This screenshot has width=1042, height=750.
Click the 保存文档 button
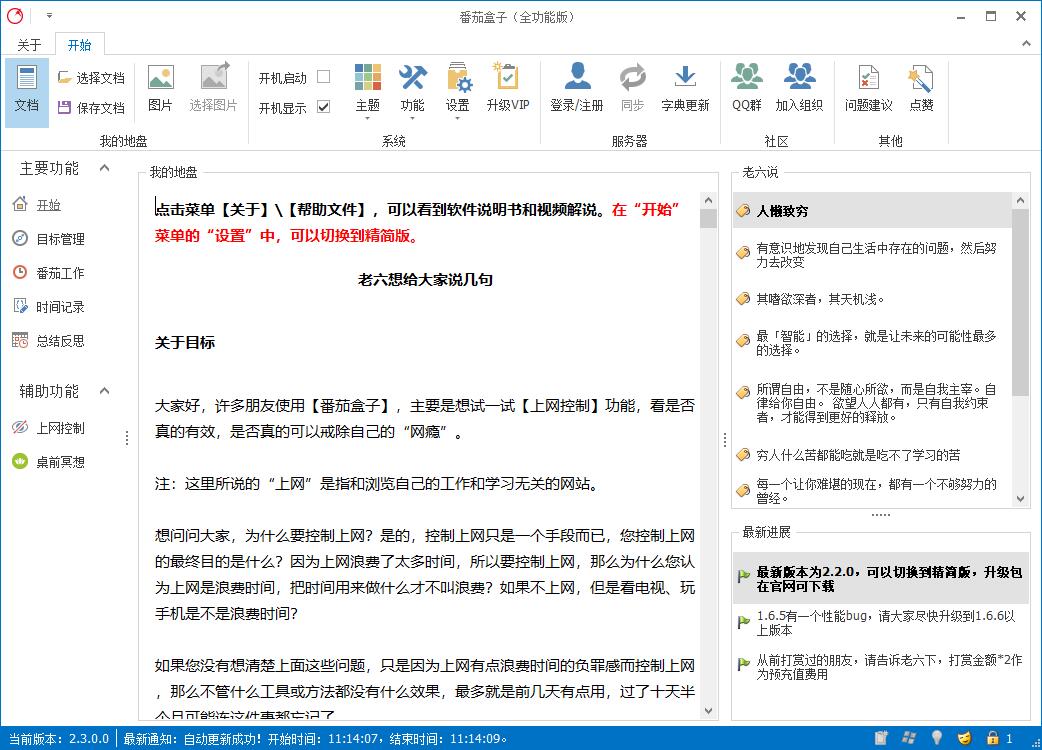tap(91, 108)
